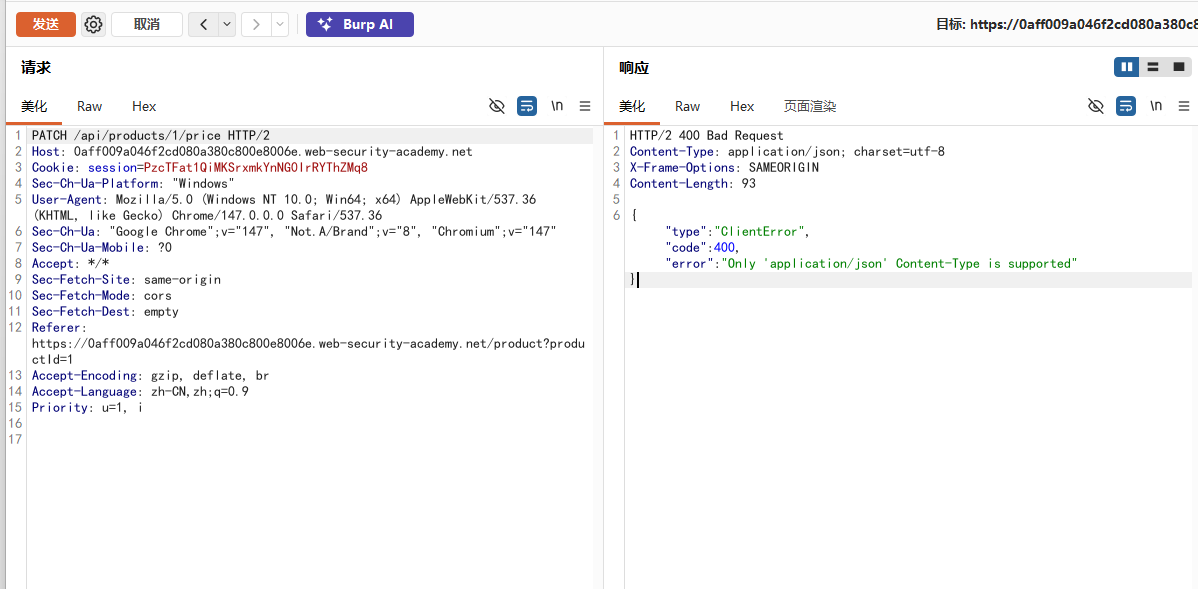The height and width of the screenshot is (589, 1198).
Task: Switch response view to Raw tab
Action: coord(688,106)
